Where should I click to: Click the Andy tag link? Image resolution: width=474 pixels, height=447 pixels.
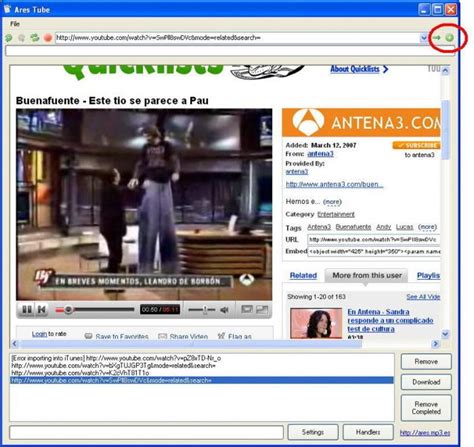383,227
